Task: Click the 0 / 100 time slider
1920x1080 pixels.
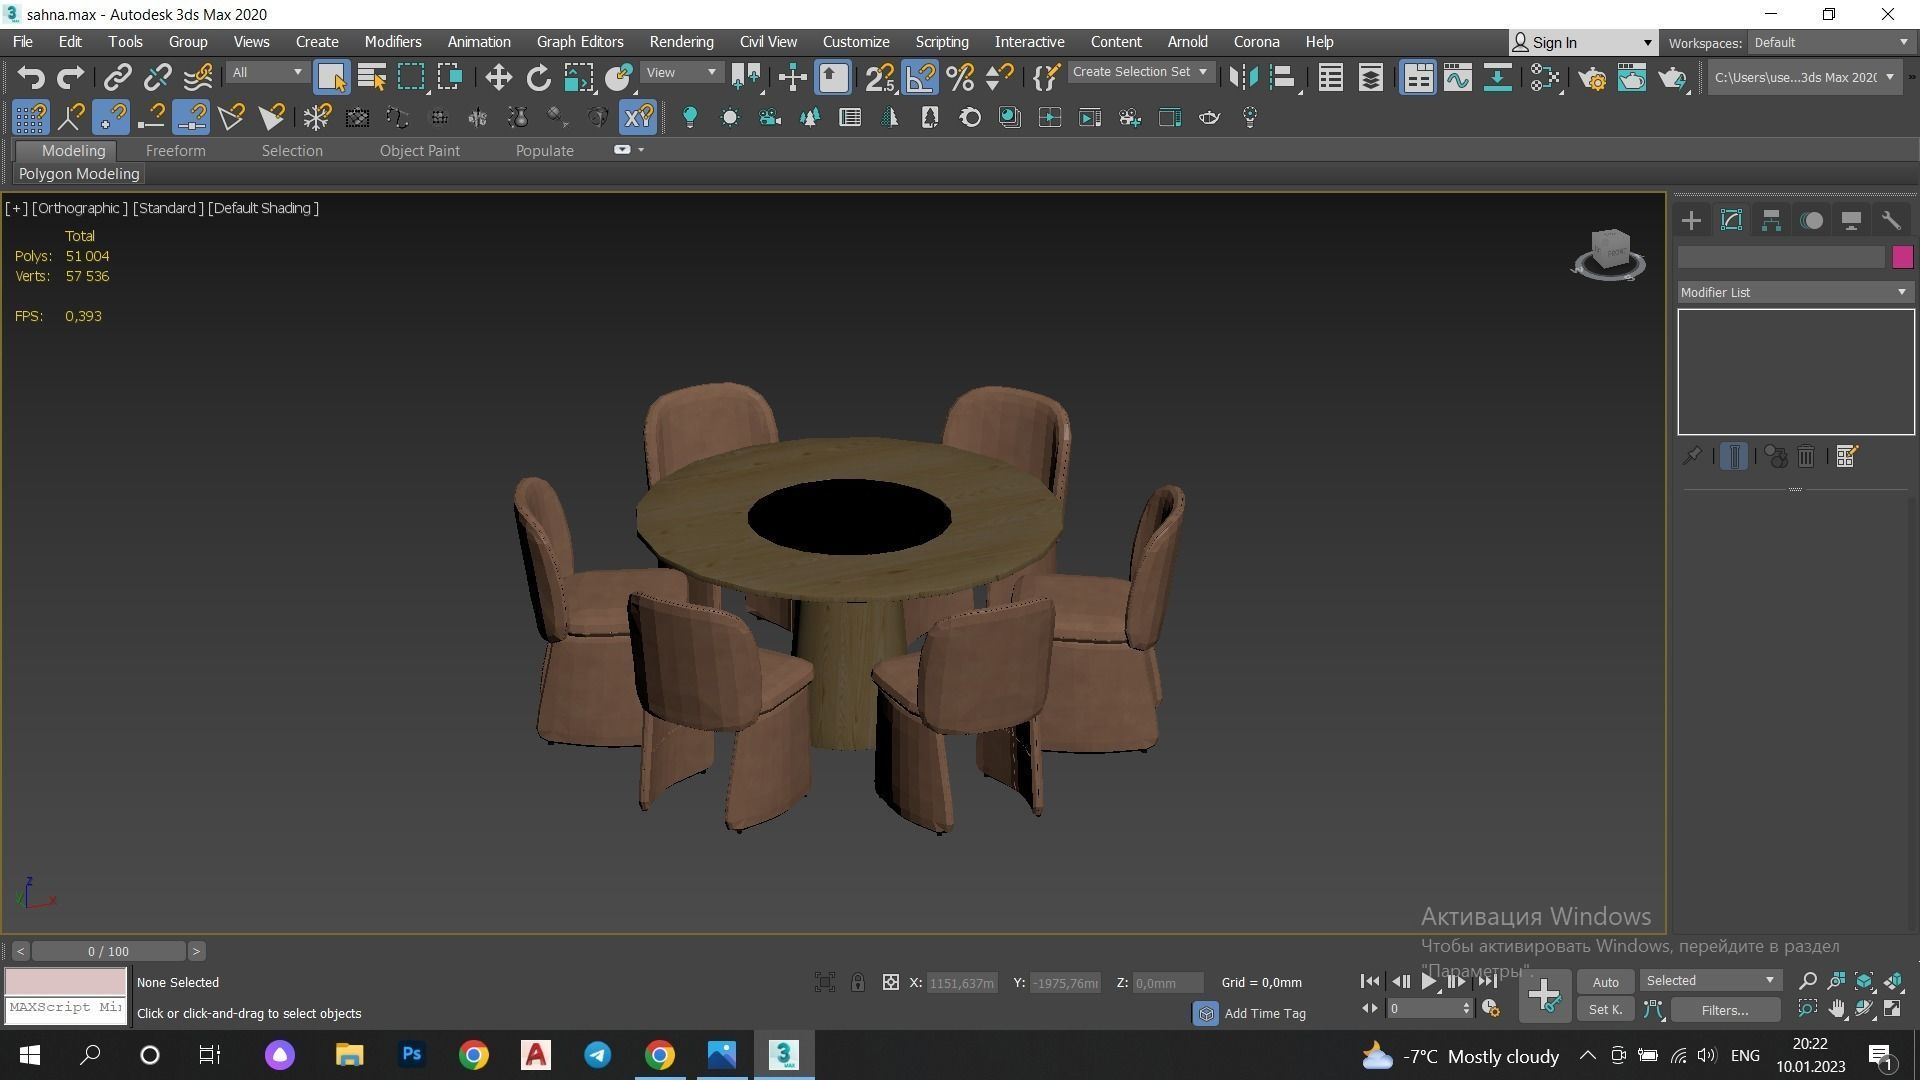Action: [x=108, y=951]
